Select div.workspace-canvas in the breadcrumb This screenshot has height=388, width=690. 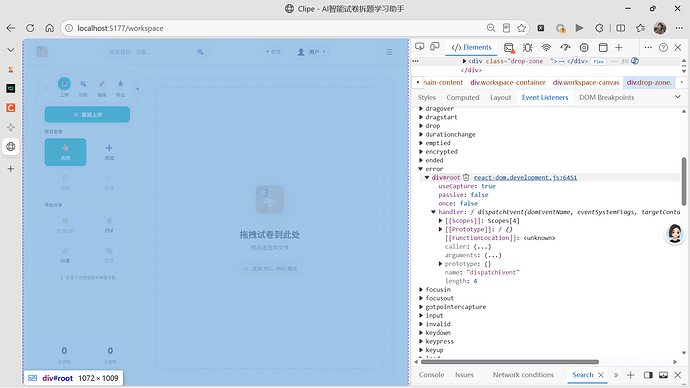coord(586,82)
